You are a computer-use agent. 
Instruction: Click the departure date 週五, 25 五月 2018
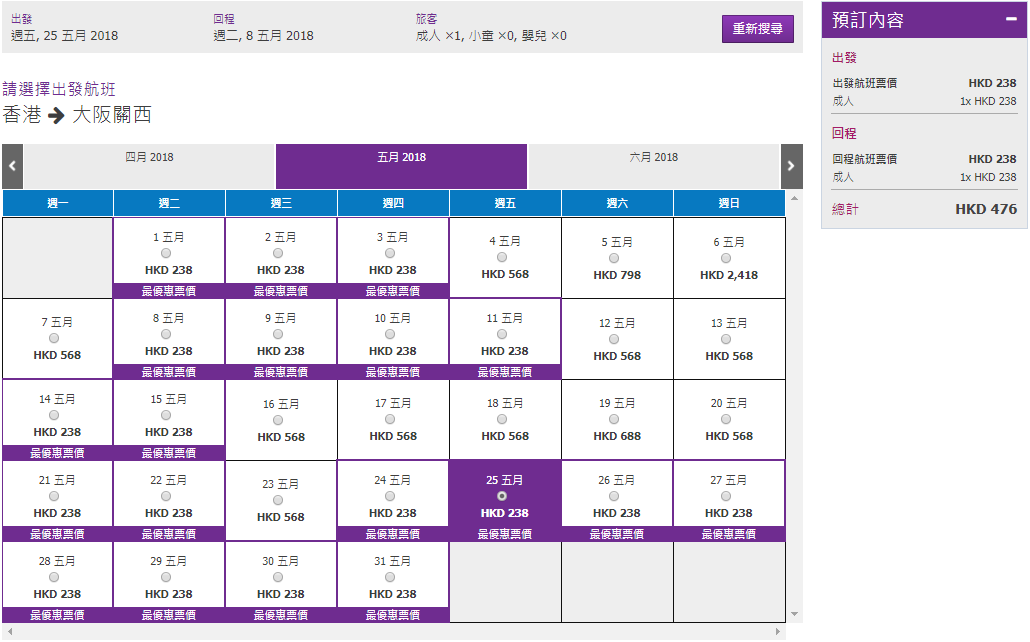coord(64,35)
